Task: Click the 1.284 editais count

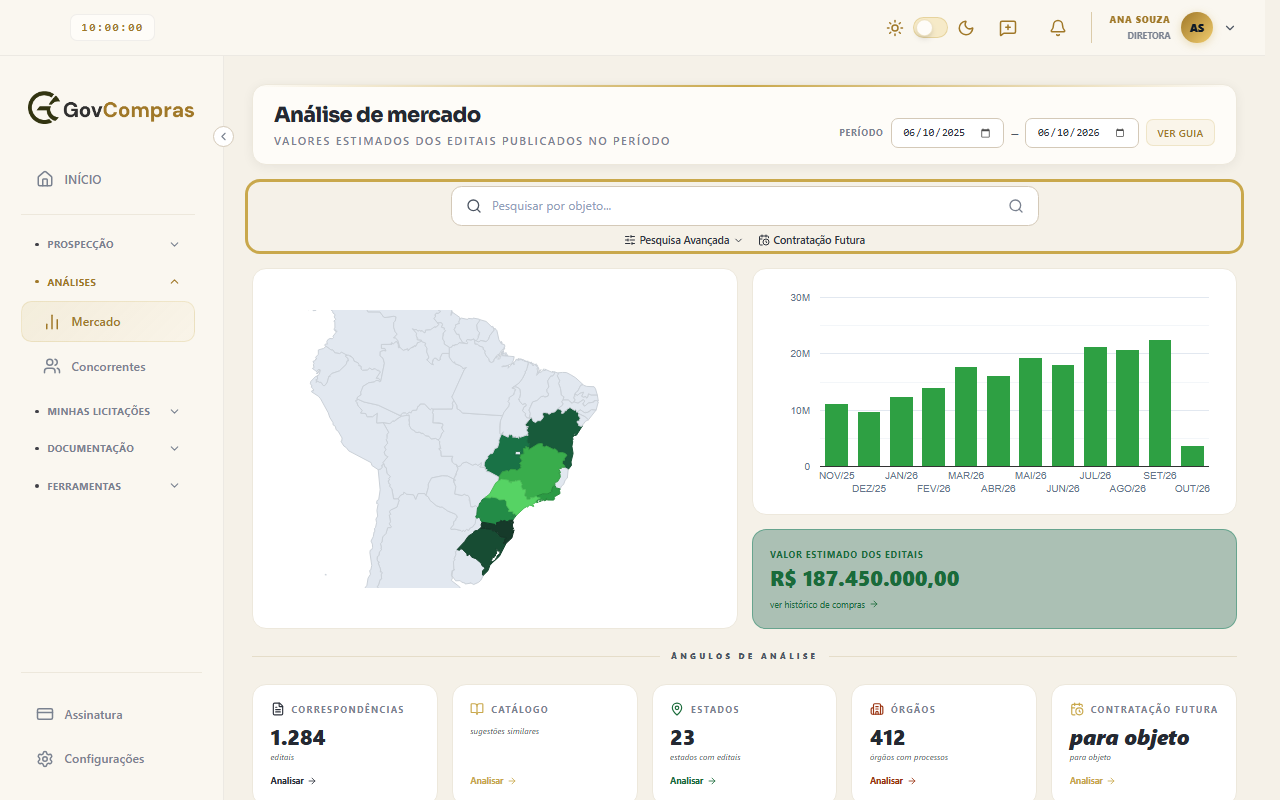Action: click(x=298, y=738)
